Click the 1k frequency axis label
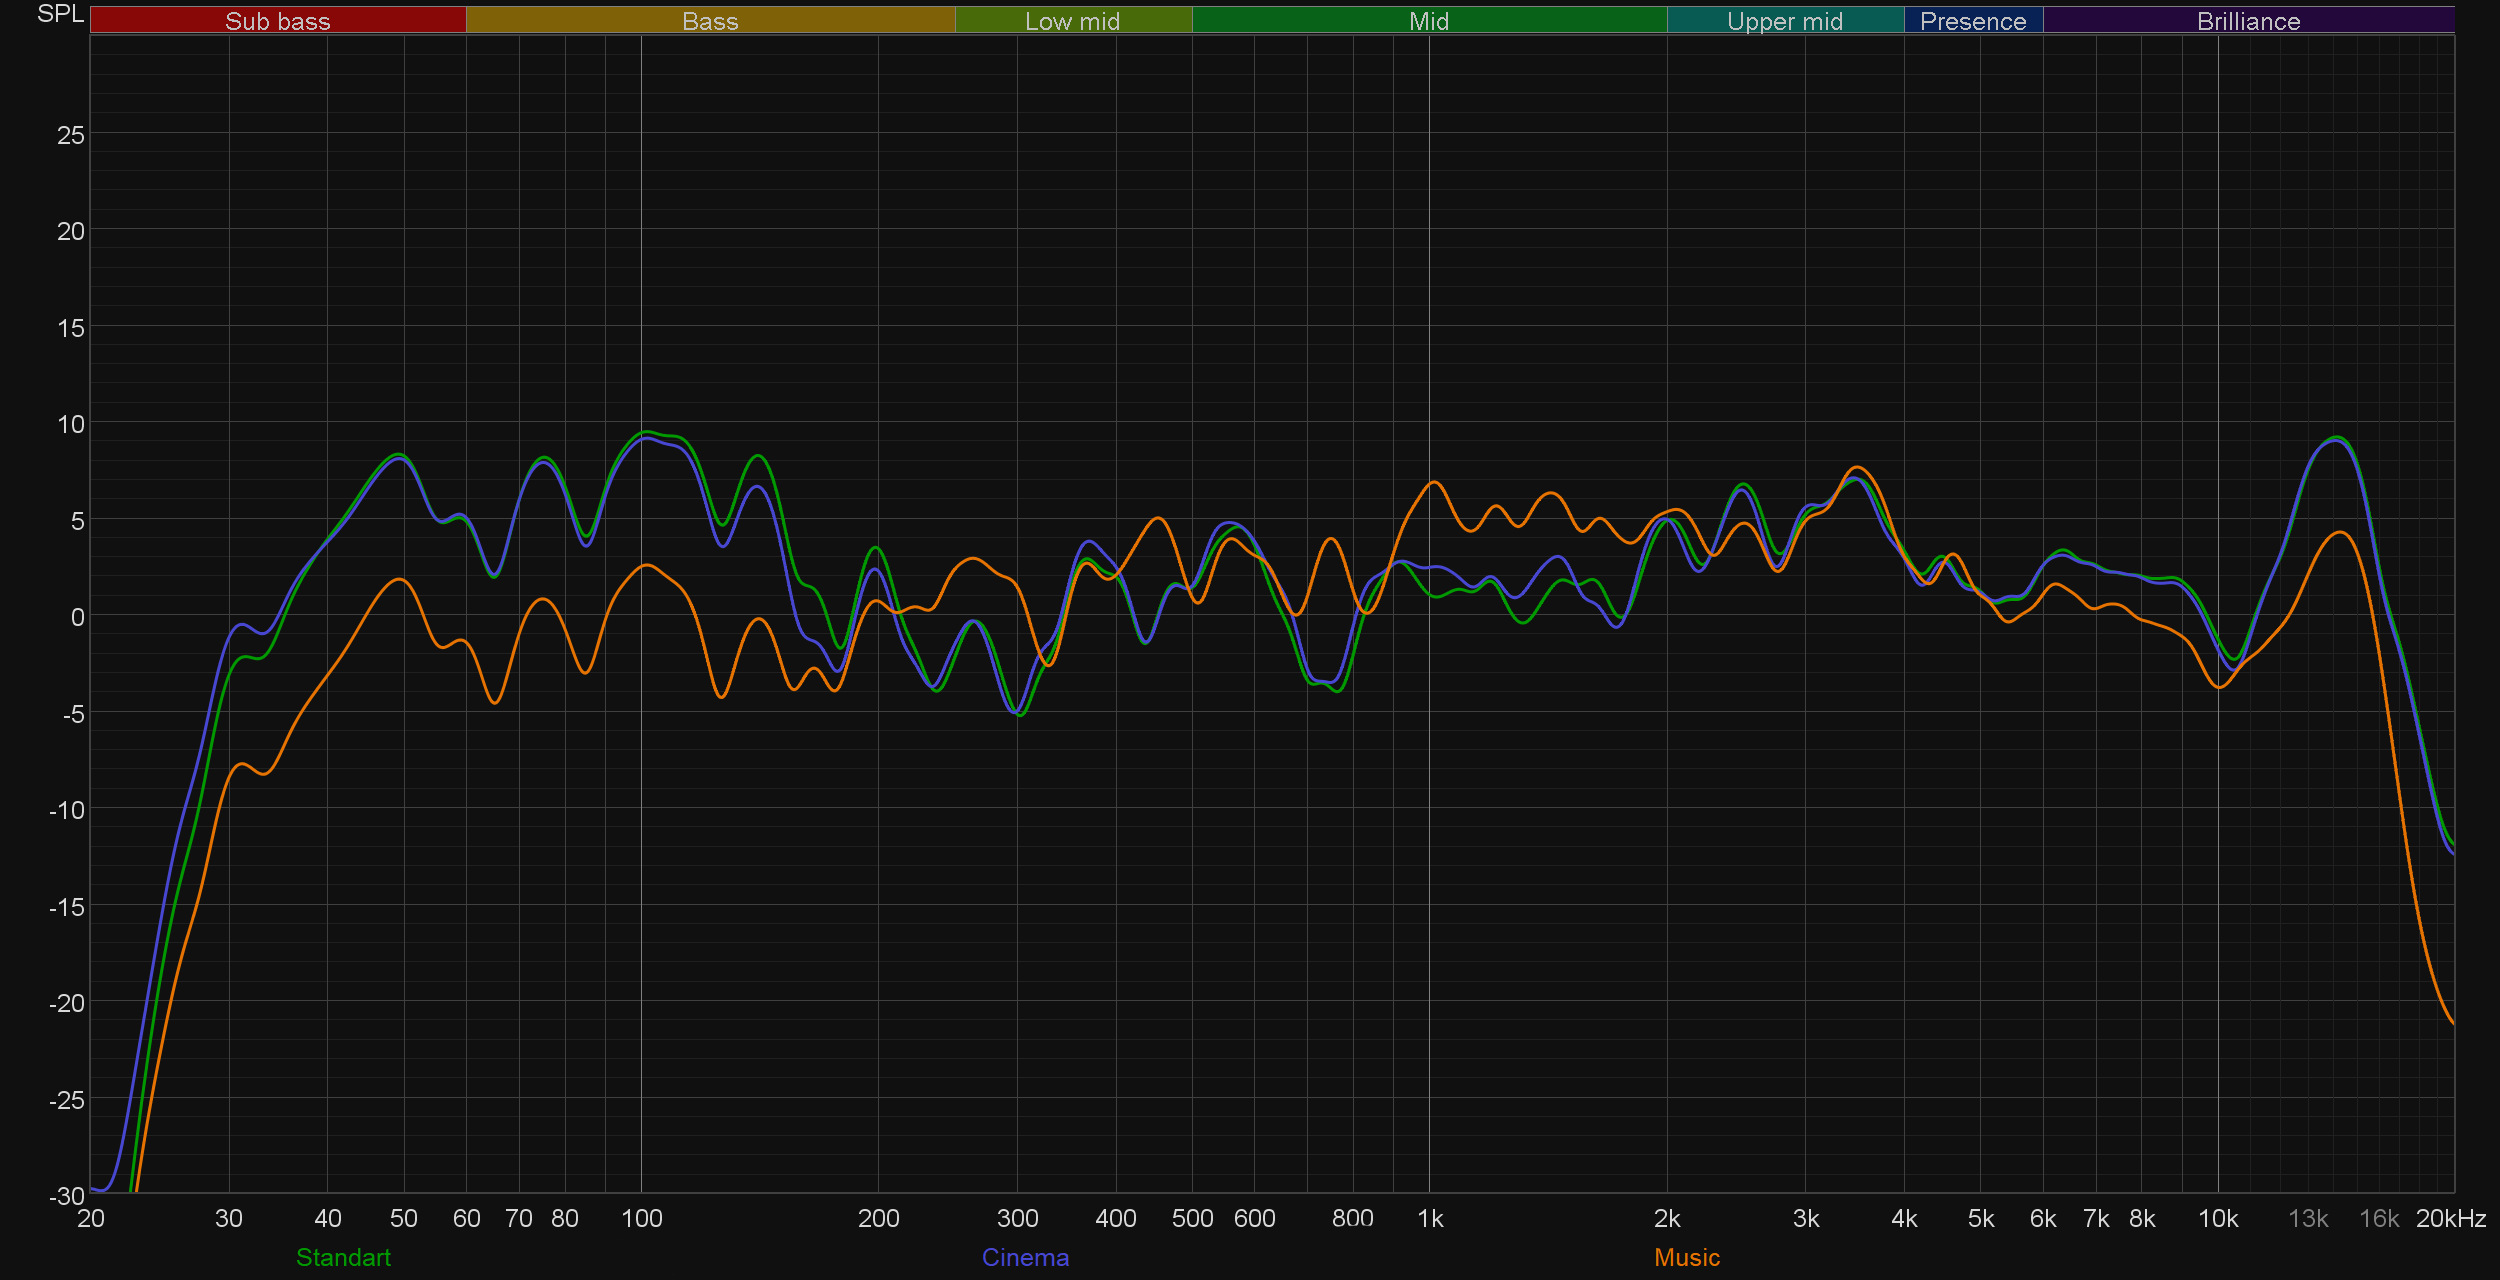Viewport: 2500px width, 1280px height. click(x=1430, y=1218)
